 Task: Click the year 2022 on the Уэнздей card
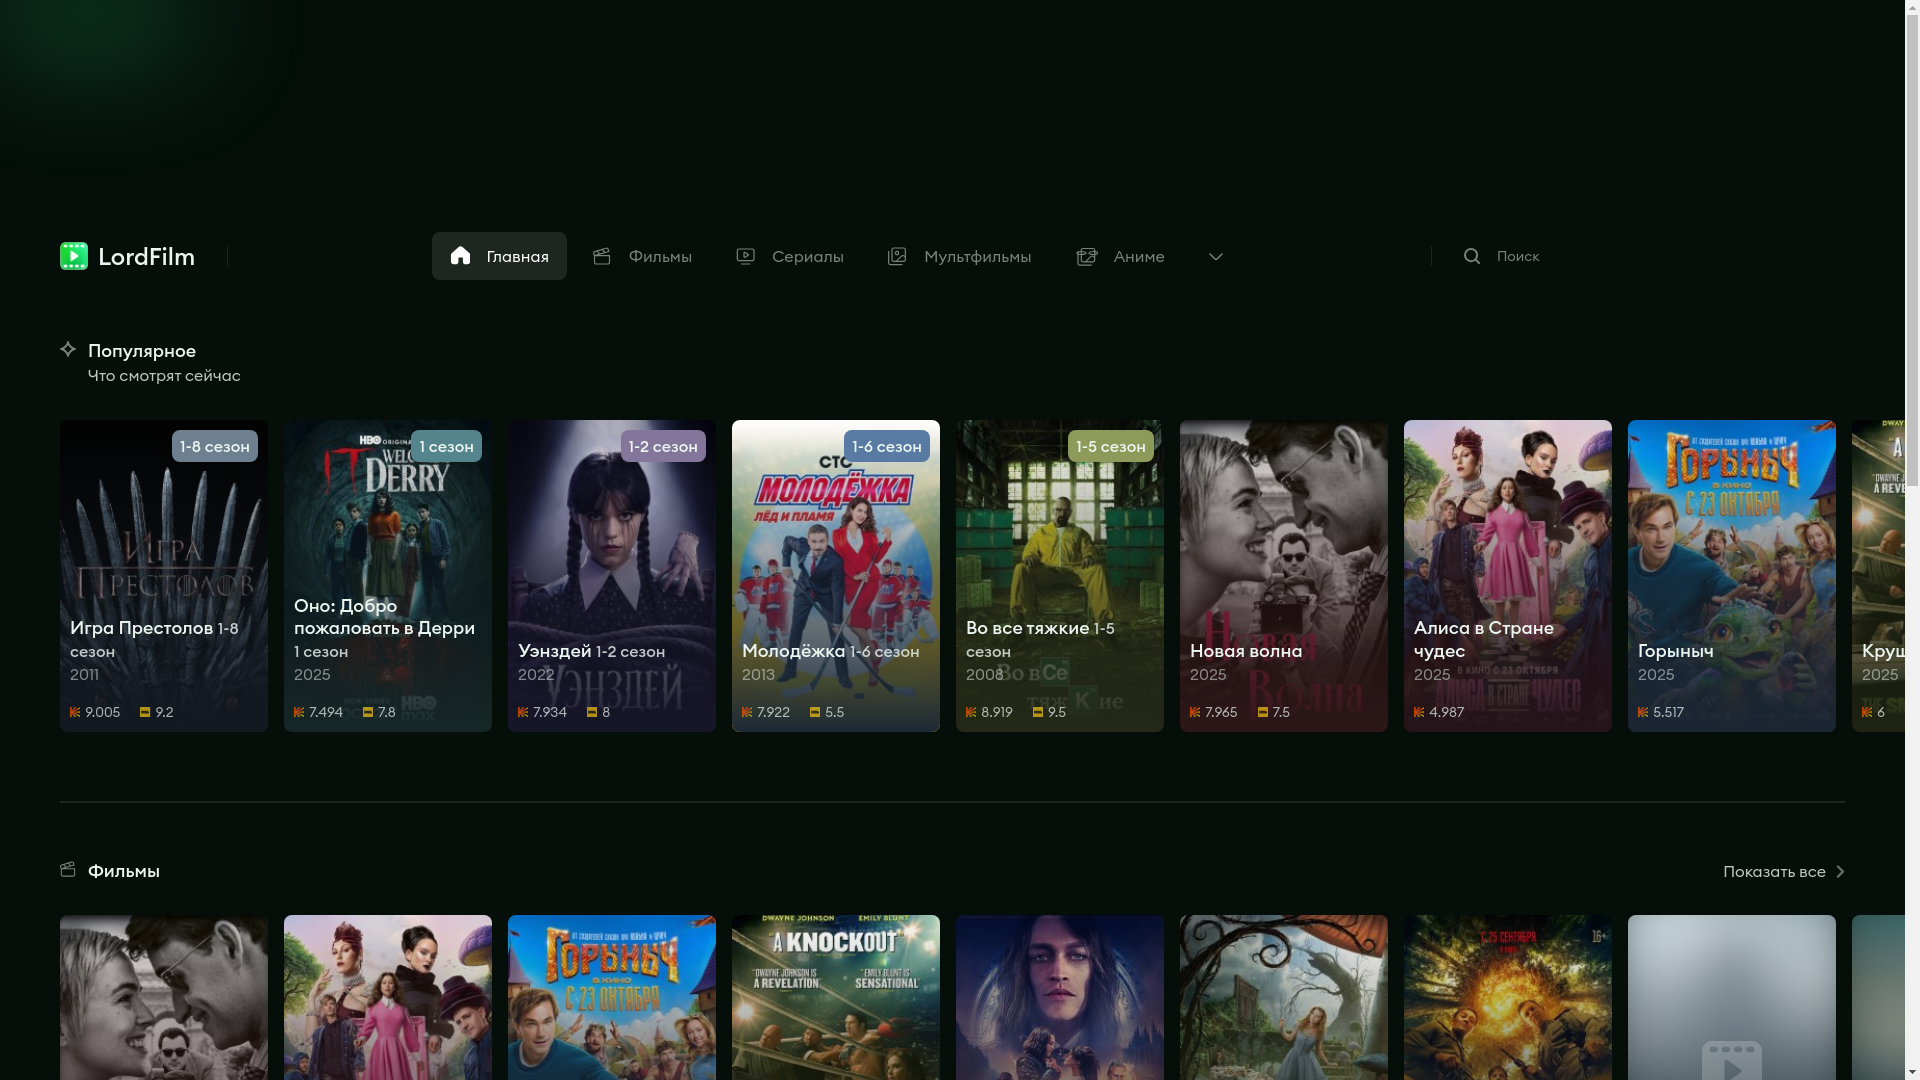pos(536,675)
